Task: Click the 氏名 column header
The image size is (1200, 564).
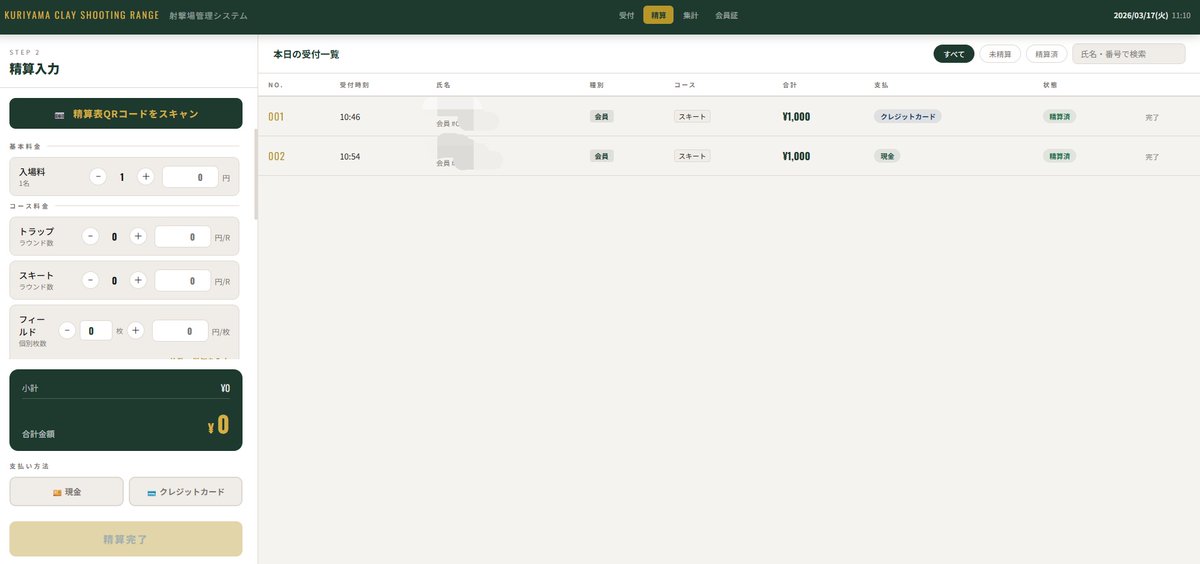Action: point(444,85)
